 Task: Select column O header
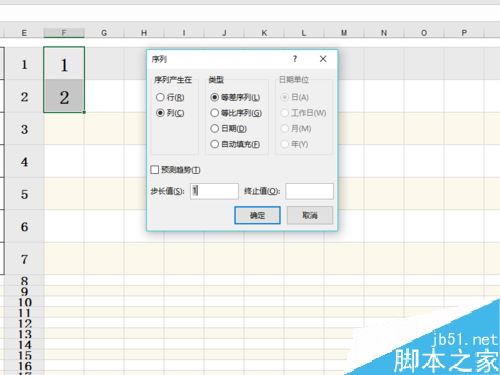424,33
